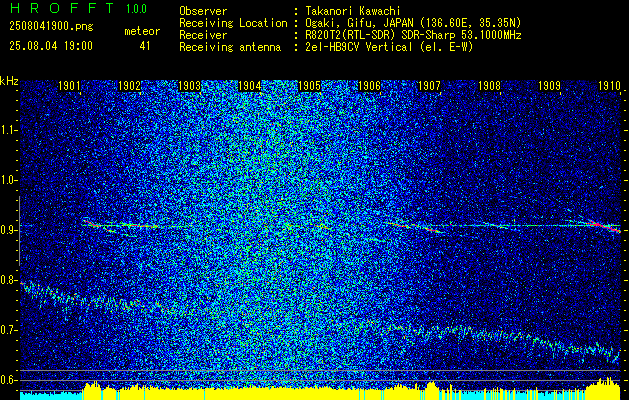Click the 1901 time marker
This screenshot has width=629, height=400.
69,85
